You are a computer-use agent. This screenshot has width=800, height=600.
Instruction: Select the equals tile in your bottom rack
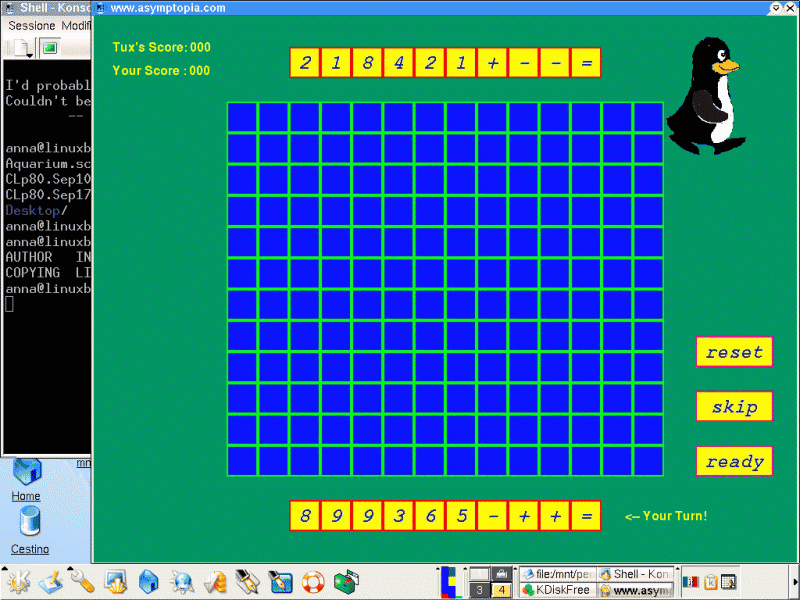(x=586, y=516)
